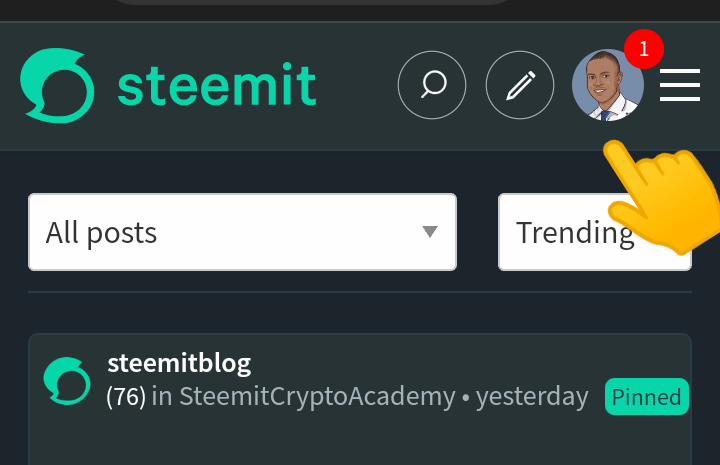Screen dimensions: 720x465
Task: Click the pencil icon to write a post
Action: coord(520,85)
